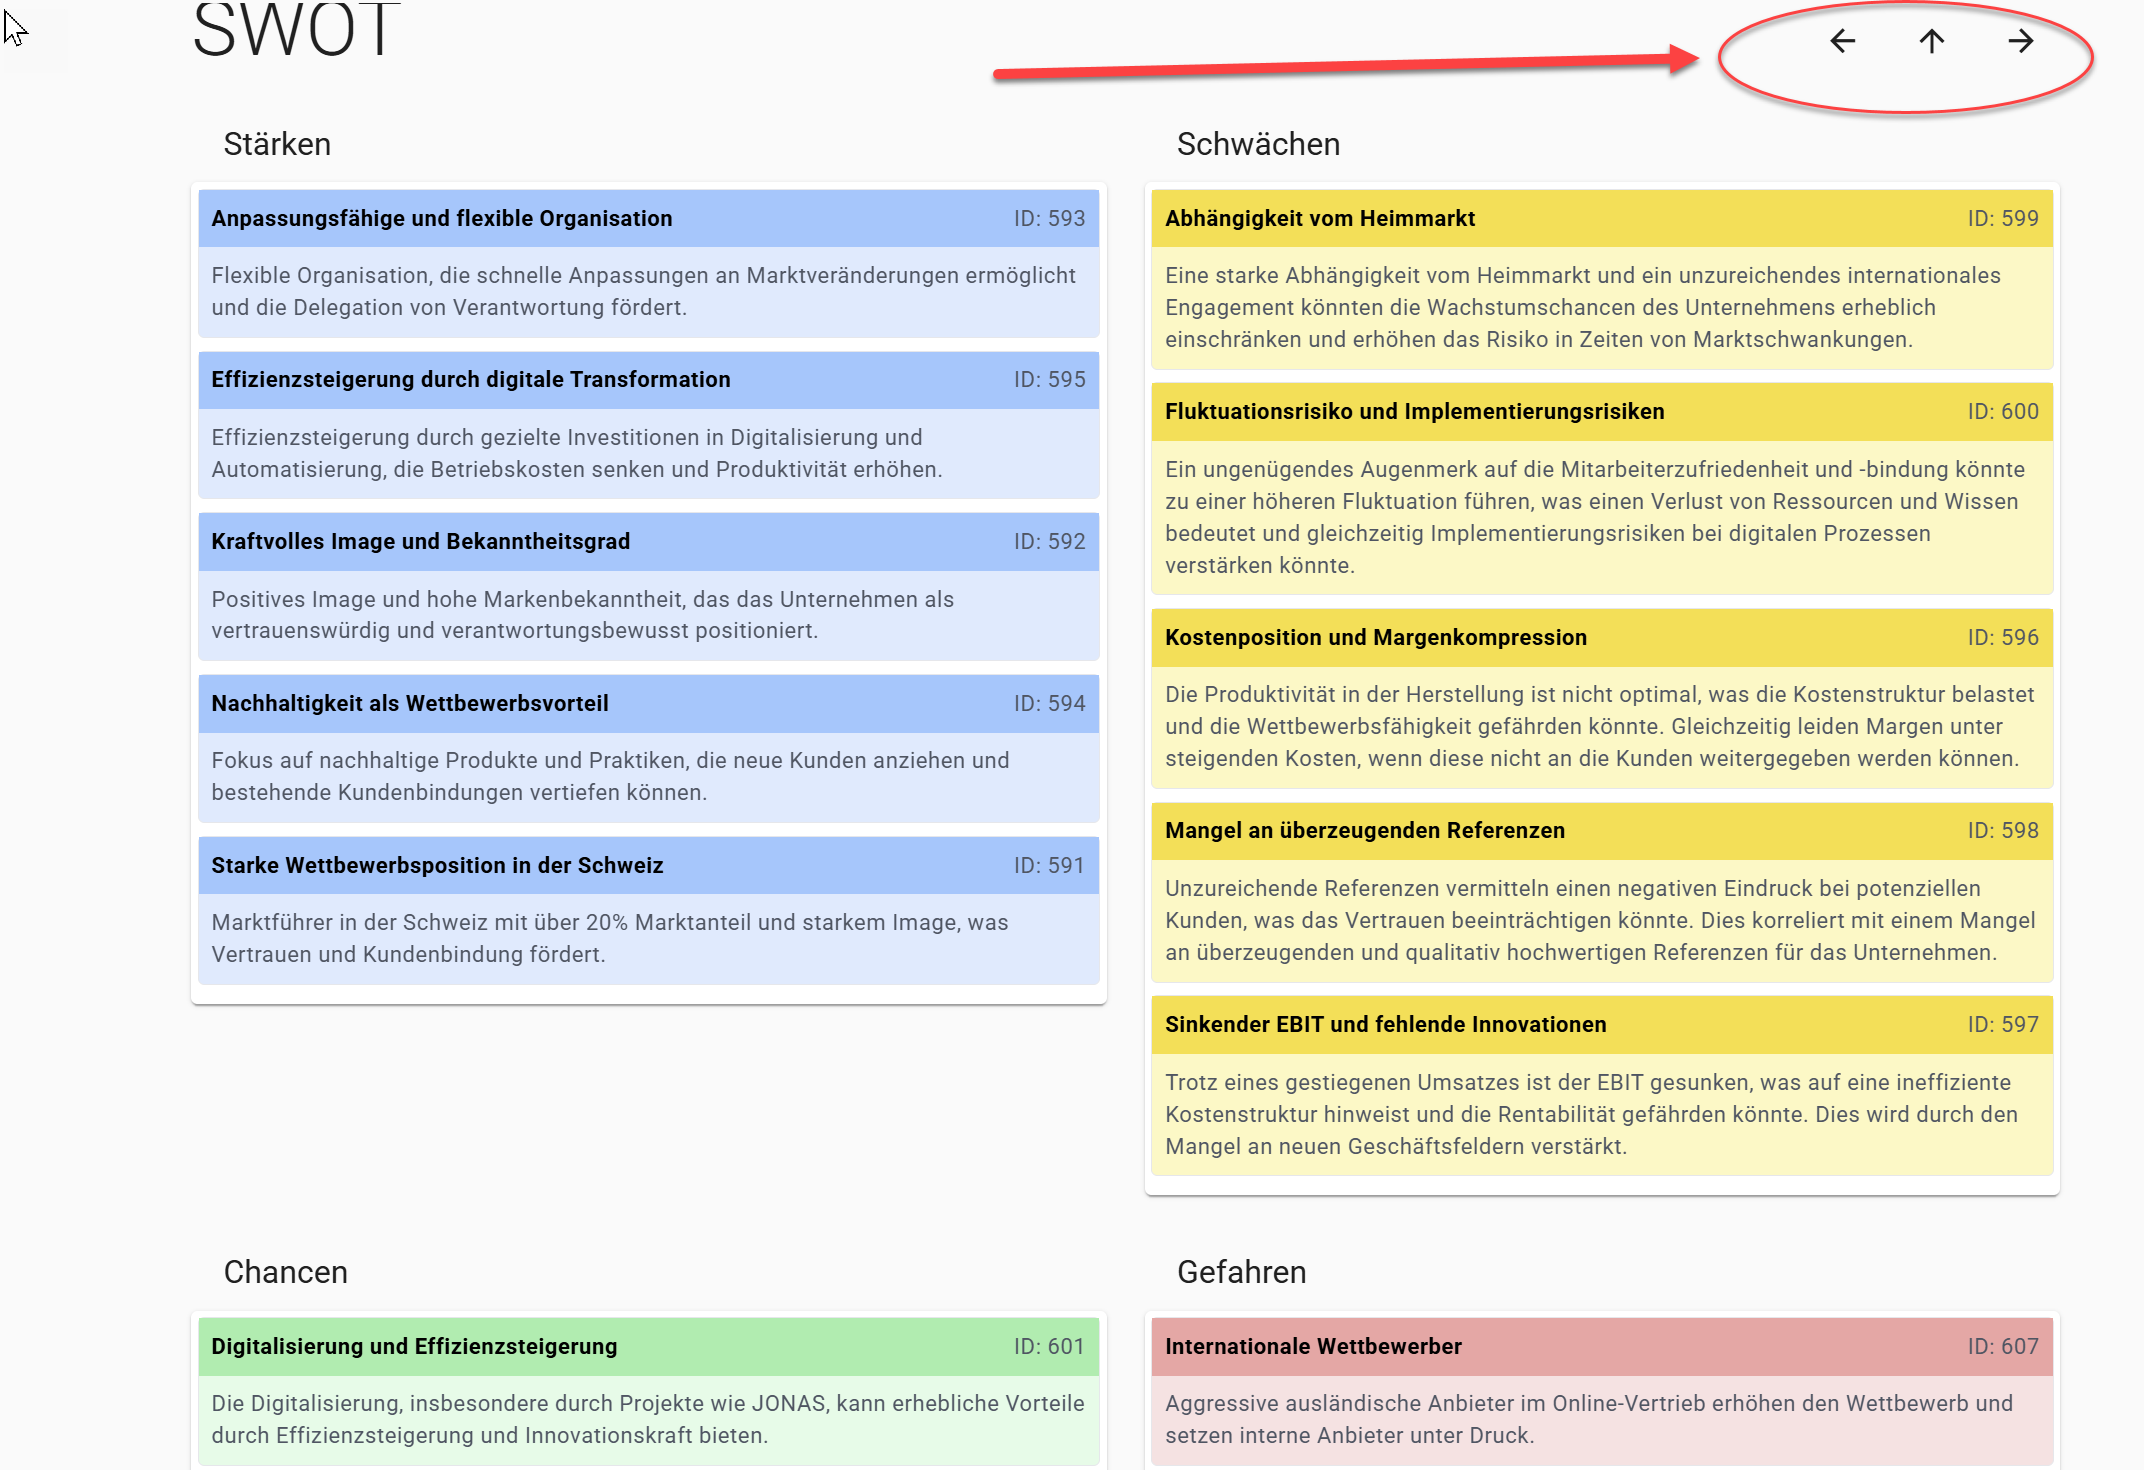The height and width of the screenshot is (1470, 2144).
Task: Click the right arrow navigation icon
Action: [x=2020, y=41]
